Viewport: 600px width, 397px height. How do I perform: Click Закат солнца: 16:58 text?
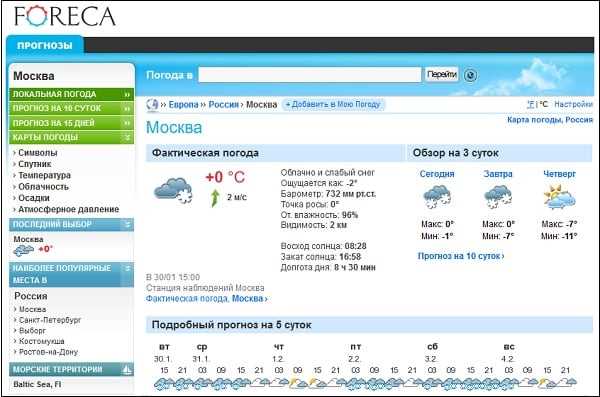pyautogui.click(x=321, y=256)
